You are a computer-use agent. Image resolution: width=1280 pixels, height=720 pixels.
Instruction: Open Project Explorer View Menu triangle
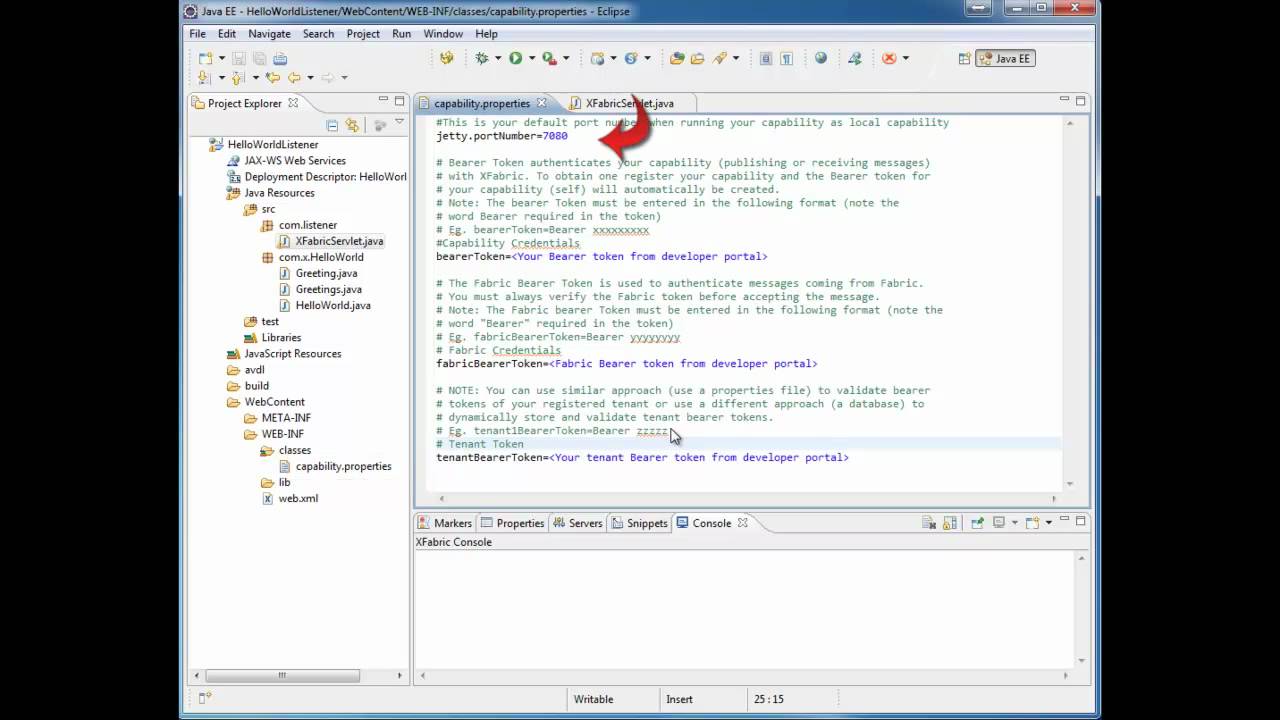[x=399, y=123]
